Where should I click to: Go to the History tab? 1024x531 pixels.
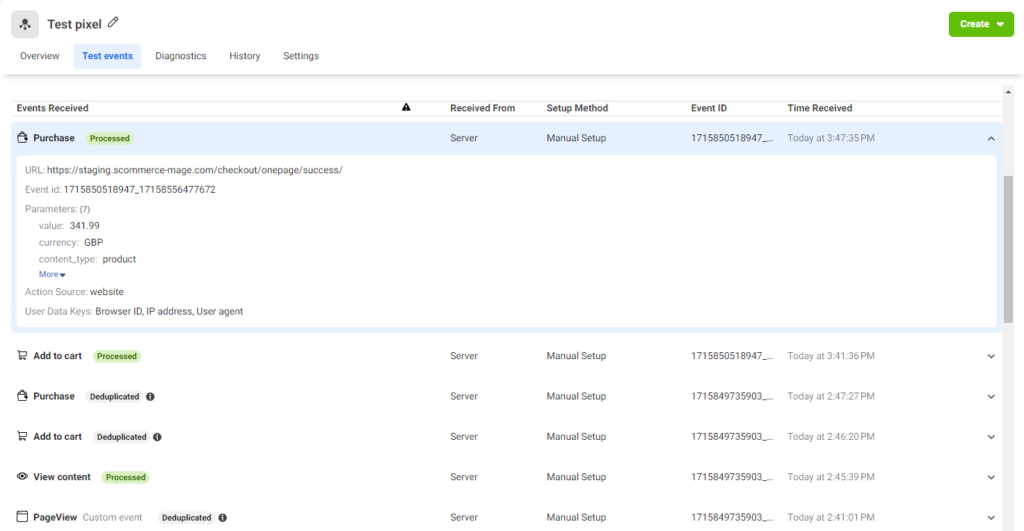pos(245,56)
